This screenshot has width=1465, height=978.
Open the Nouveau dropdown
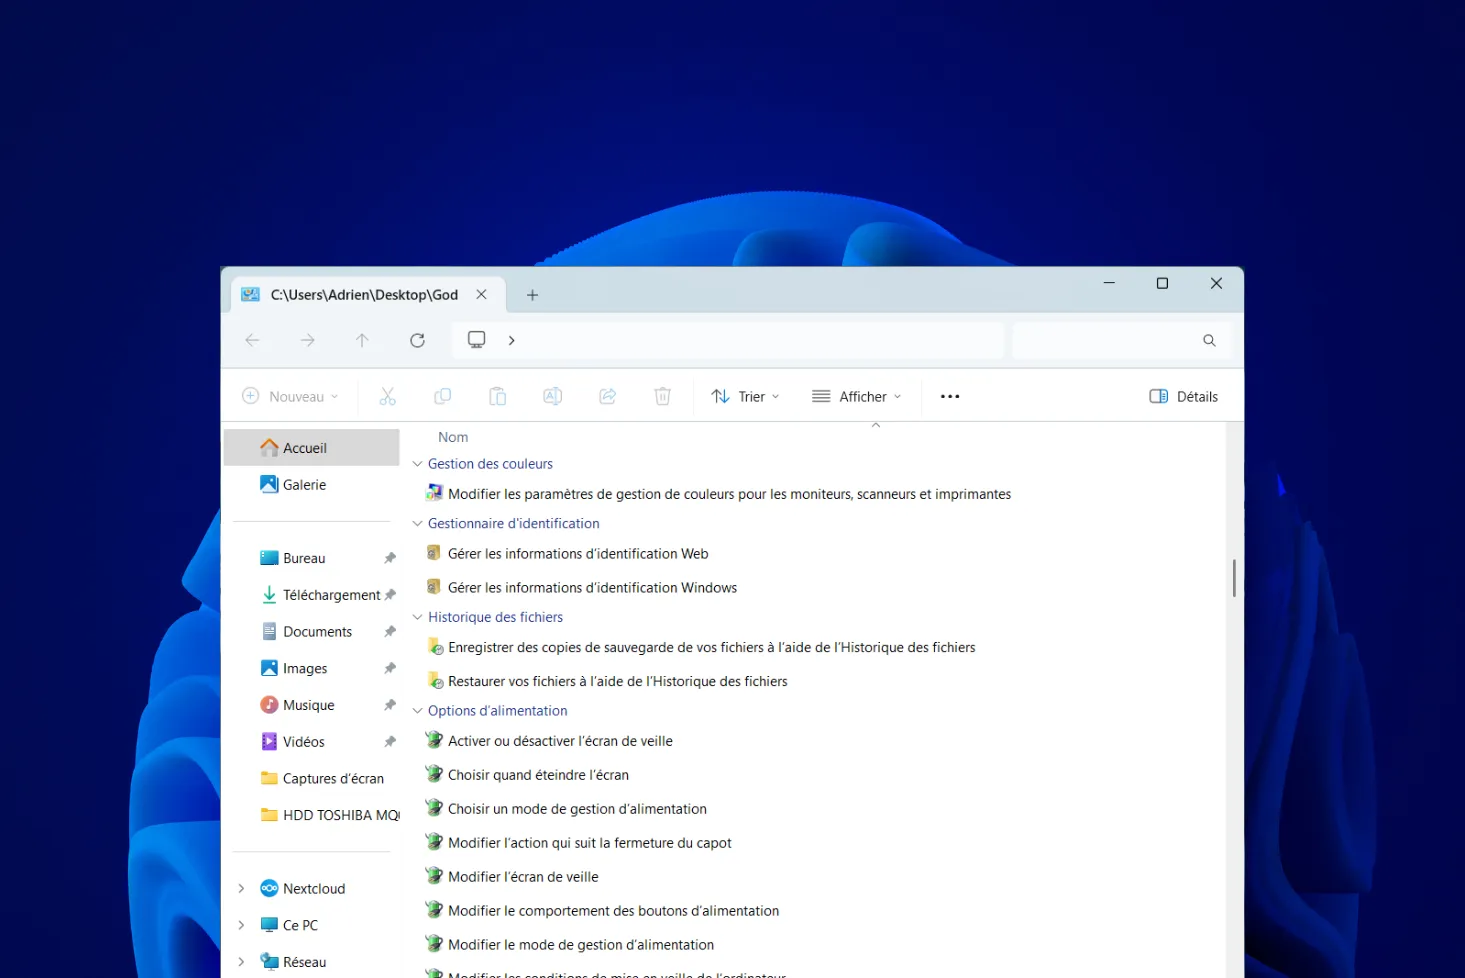tap(290, 396)
